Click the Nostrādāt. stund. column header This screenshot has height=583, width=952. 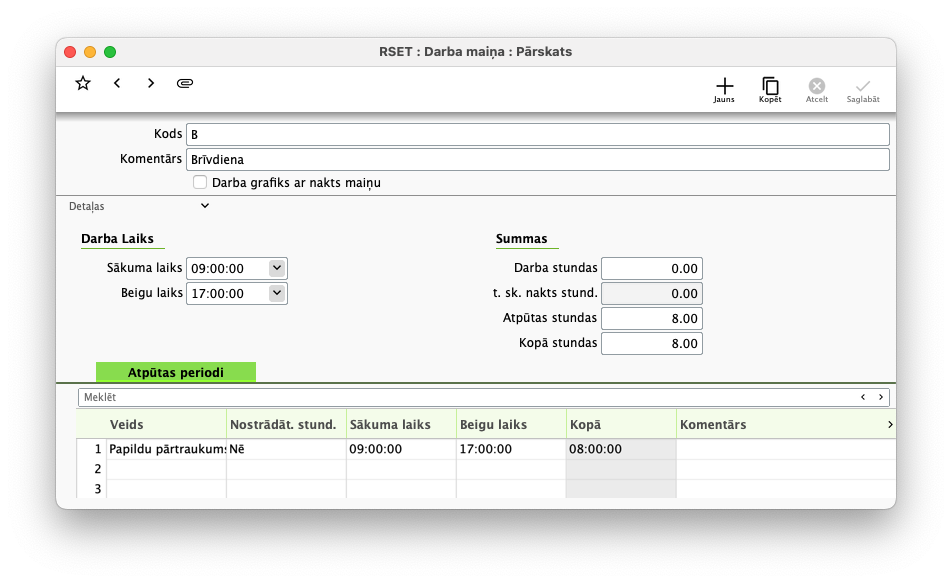(286, 424)
